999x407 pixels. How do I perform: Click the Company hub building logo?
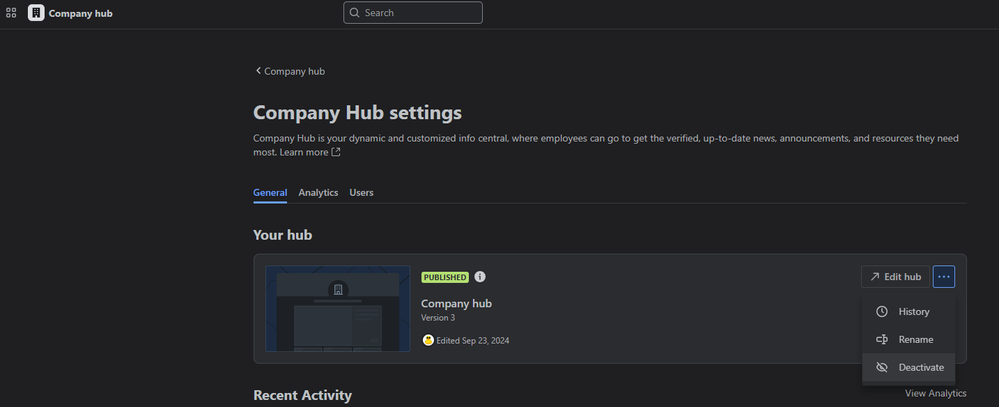[x=36, y=13]
